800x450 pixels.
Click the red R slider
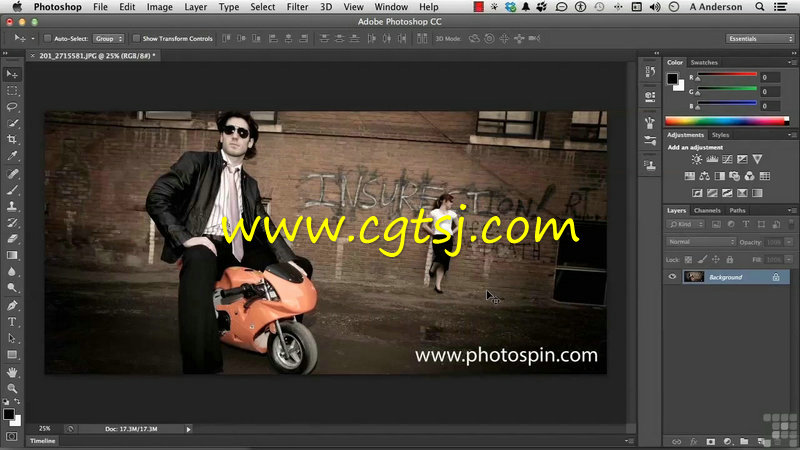tap(727, 75)
